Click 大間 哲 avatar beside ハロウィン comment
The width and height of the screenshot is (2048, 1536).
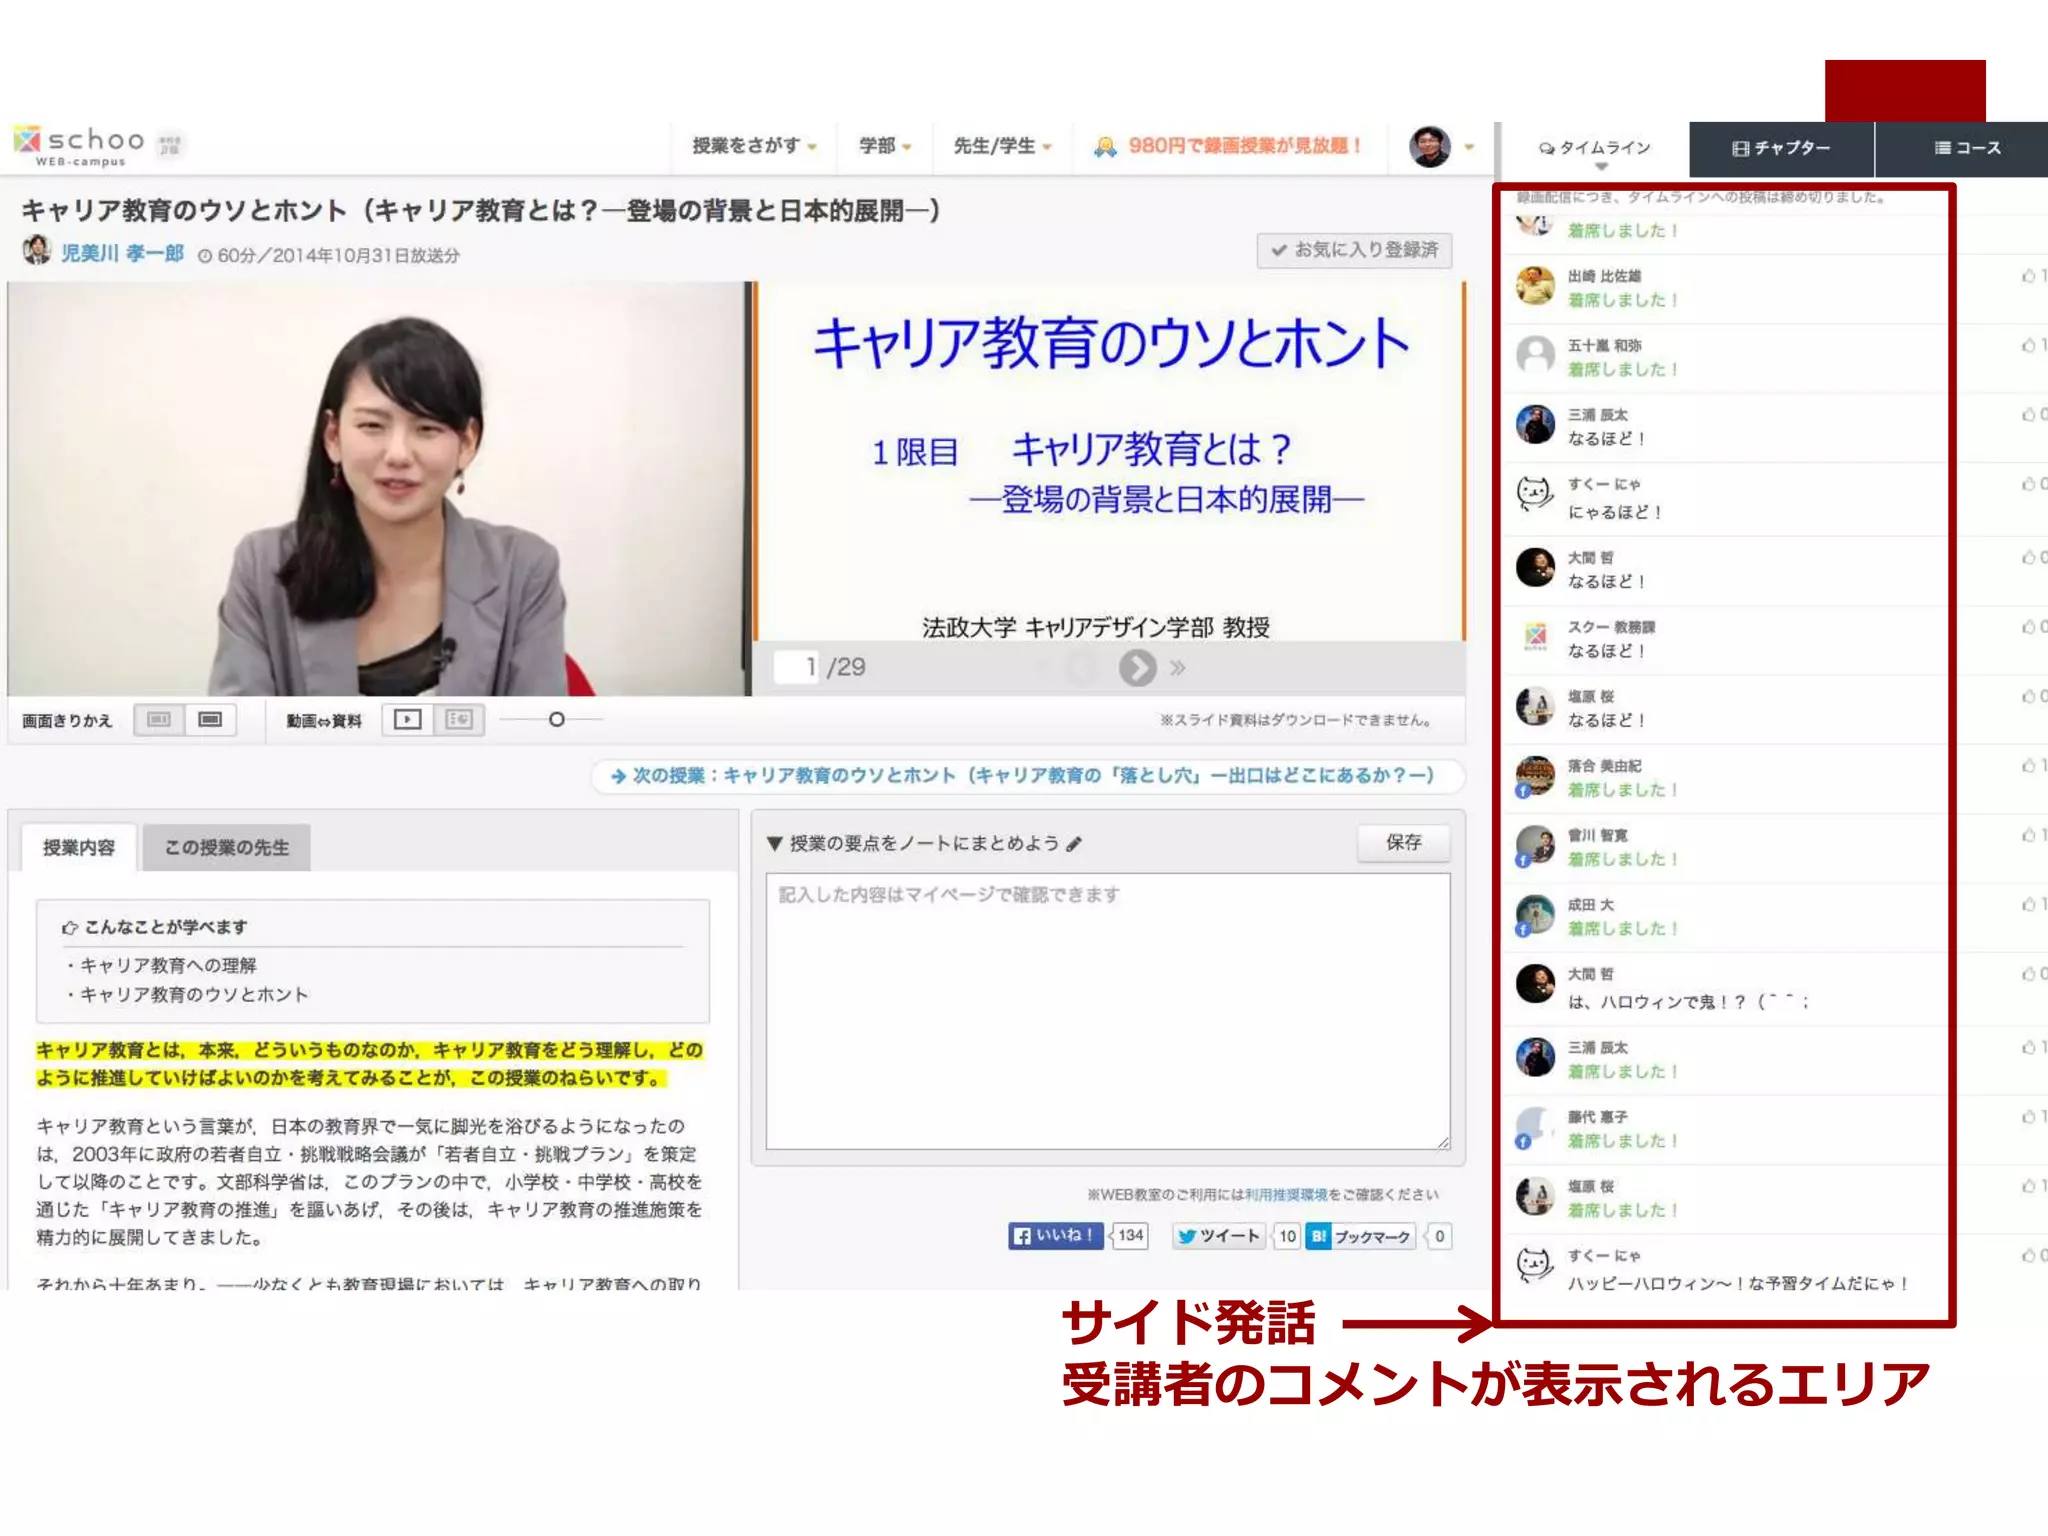click(x=1535, y=984)
